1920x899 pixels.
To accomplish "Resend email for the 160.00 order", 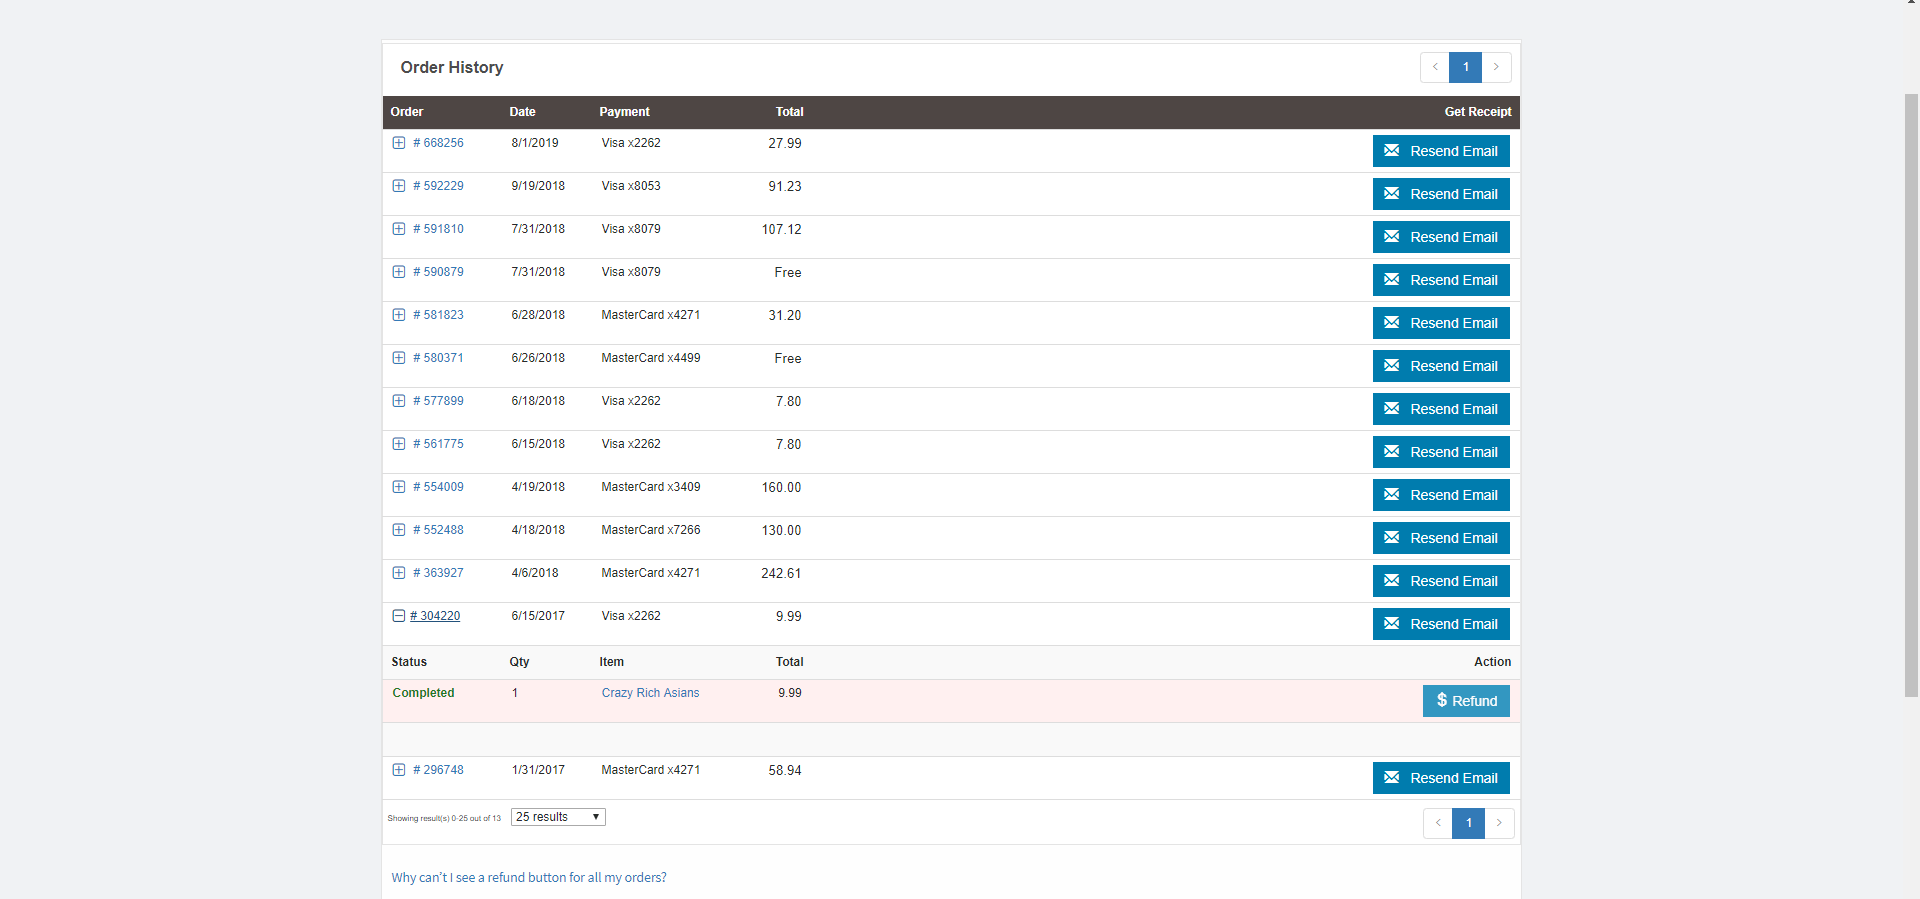I will [x=1441, y=495].
